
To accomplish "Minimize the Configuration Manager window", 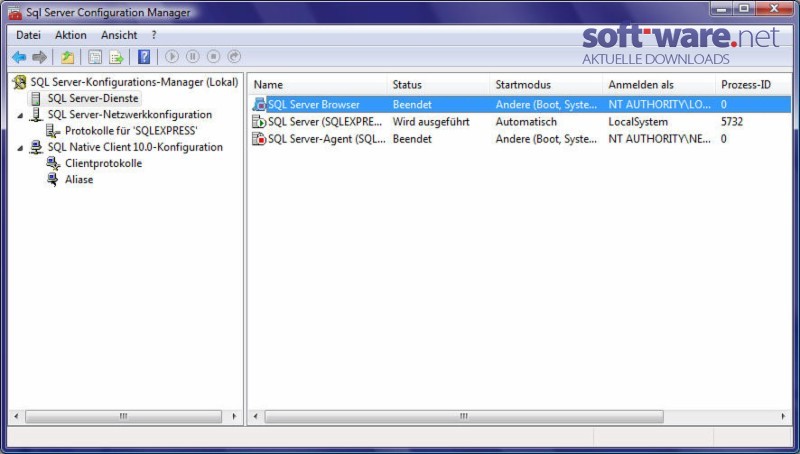I will pyautogui.click(x=721, y=9).
